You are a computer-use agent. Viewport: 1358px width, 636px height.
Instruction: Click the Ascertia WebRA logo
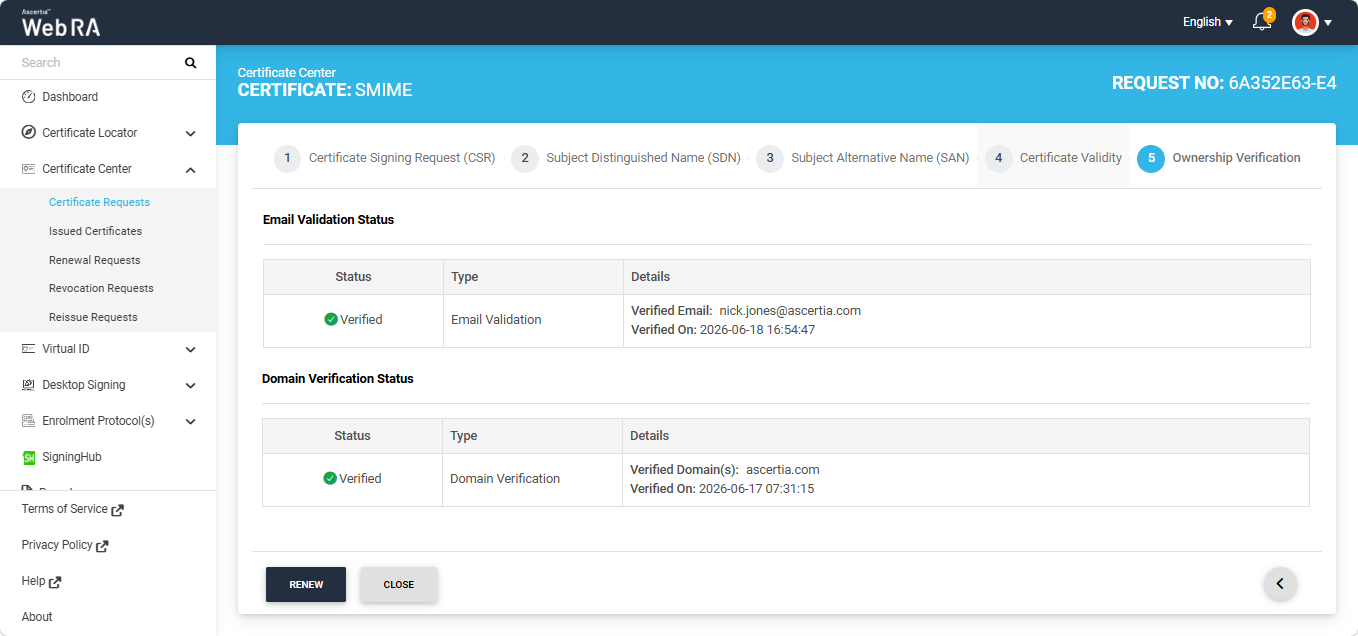60,23
